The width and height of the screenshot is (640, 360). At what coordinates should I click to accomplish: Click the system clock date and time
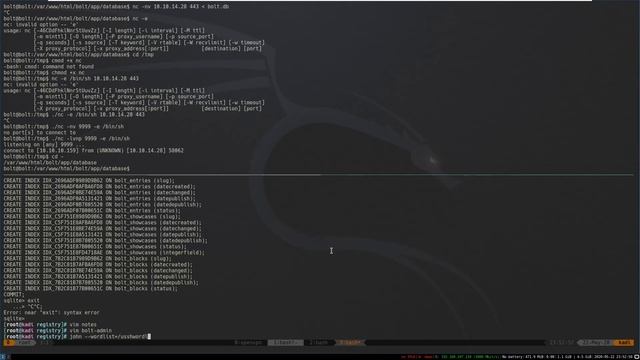(x=613, y=357)
